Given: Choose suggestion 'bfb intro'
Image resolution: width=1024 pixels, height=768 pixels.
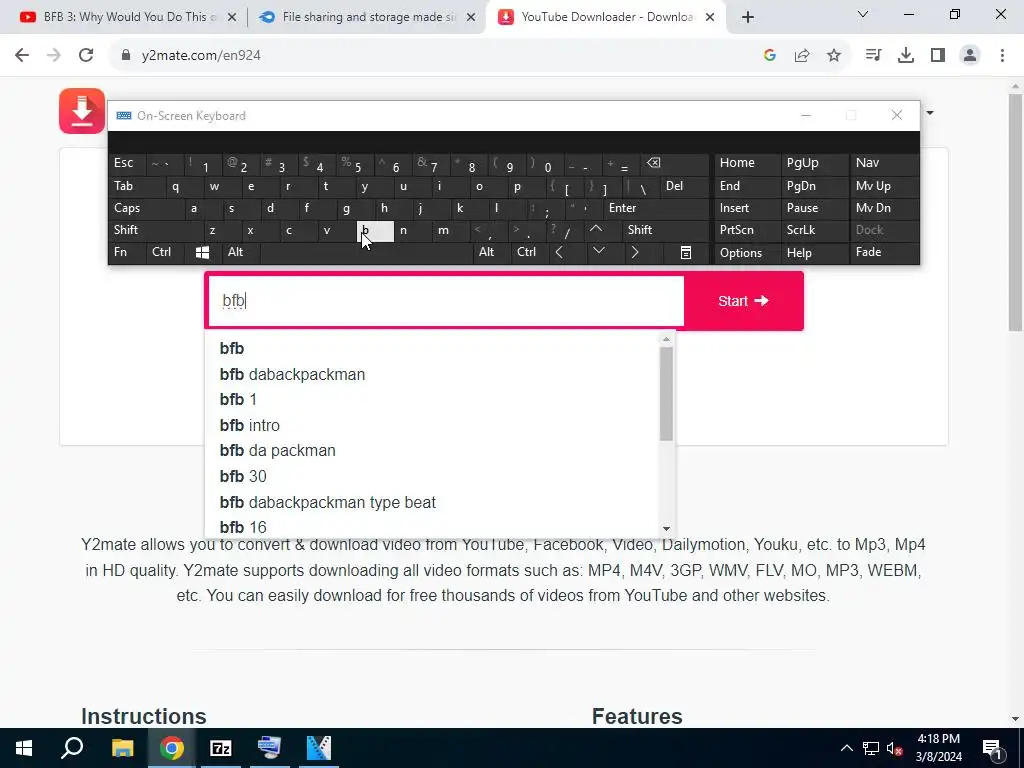Looking at the screenshot, I should click(250, 425).
